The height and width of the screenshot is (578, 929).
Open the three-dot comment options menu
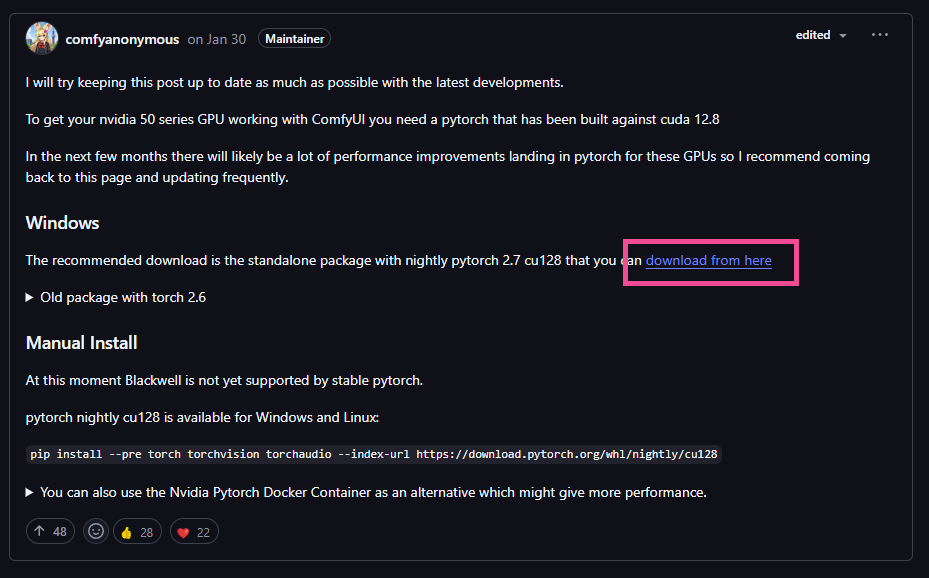click(880, 35)
